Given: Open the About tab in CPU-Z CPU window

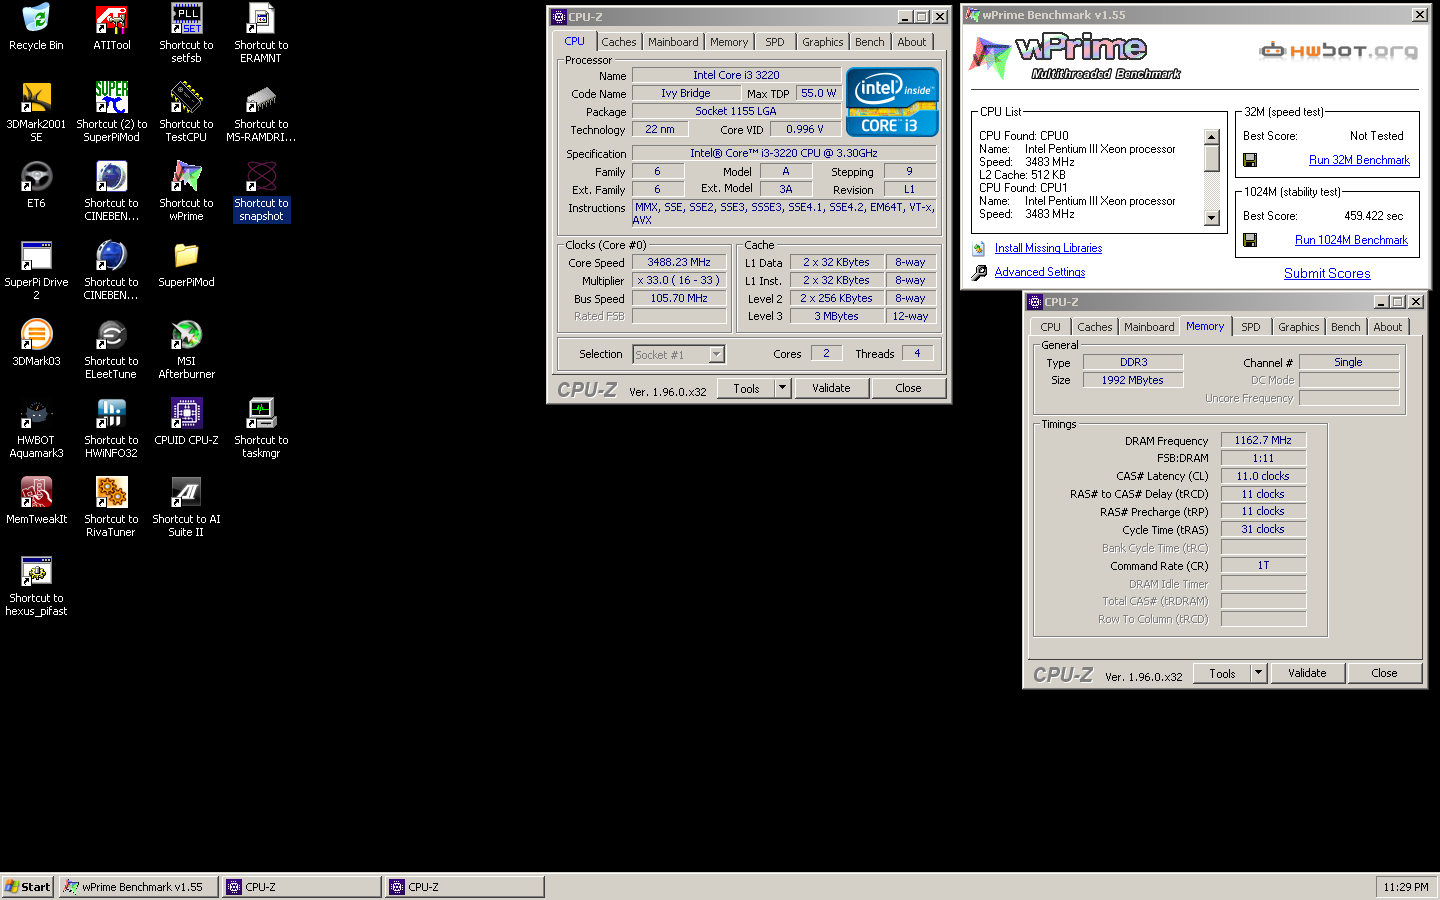Looking at the screenshot, I should (x=912, y=42).
